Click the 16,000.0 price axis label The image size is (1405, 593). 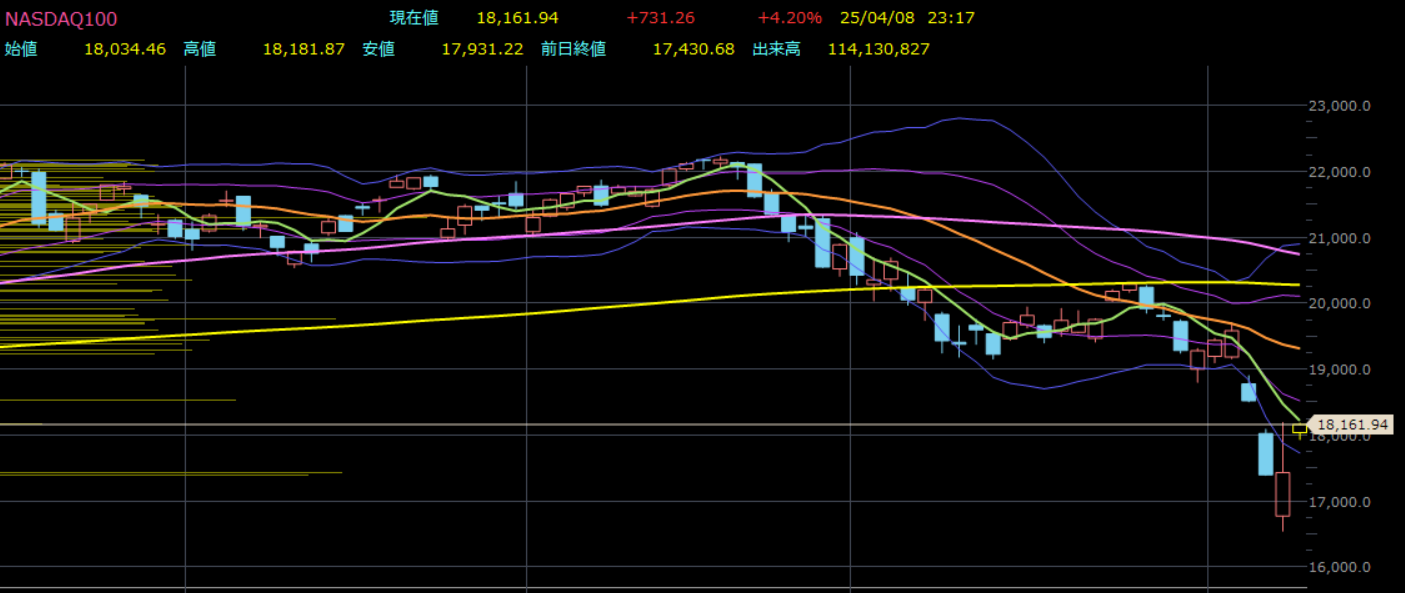(x=1340, y=568)
